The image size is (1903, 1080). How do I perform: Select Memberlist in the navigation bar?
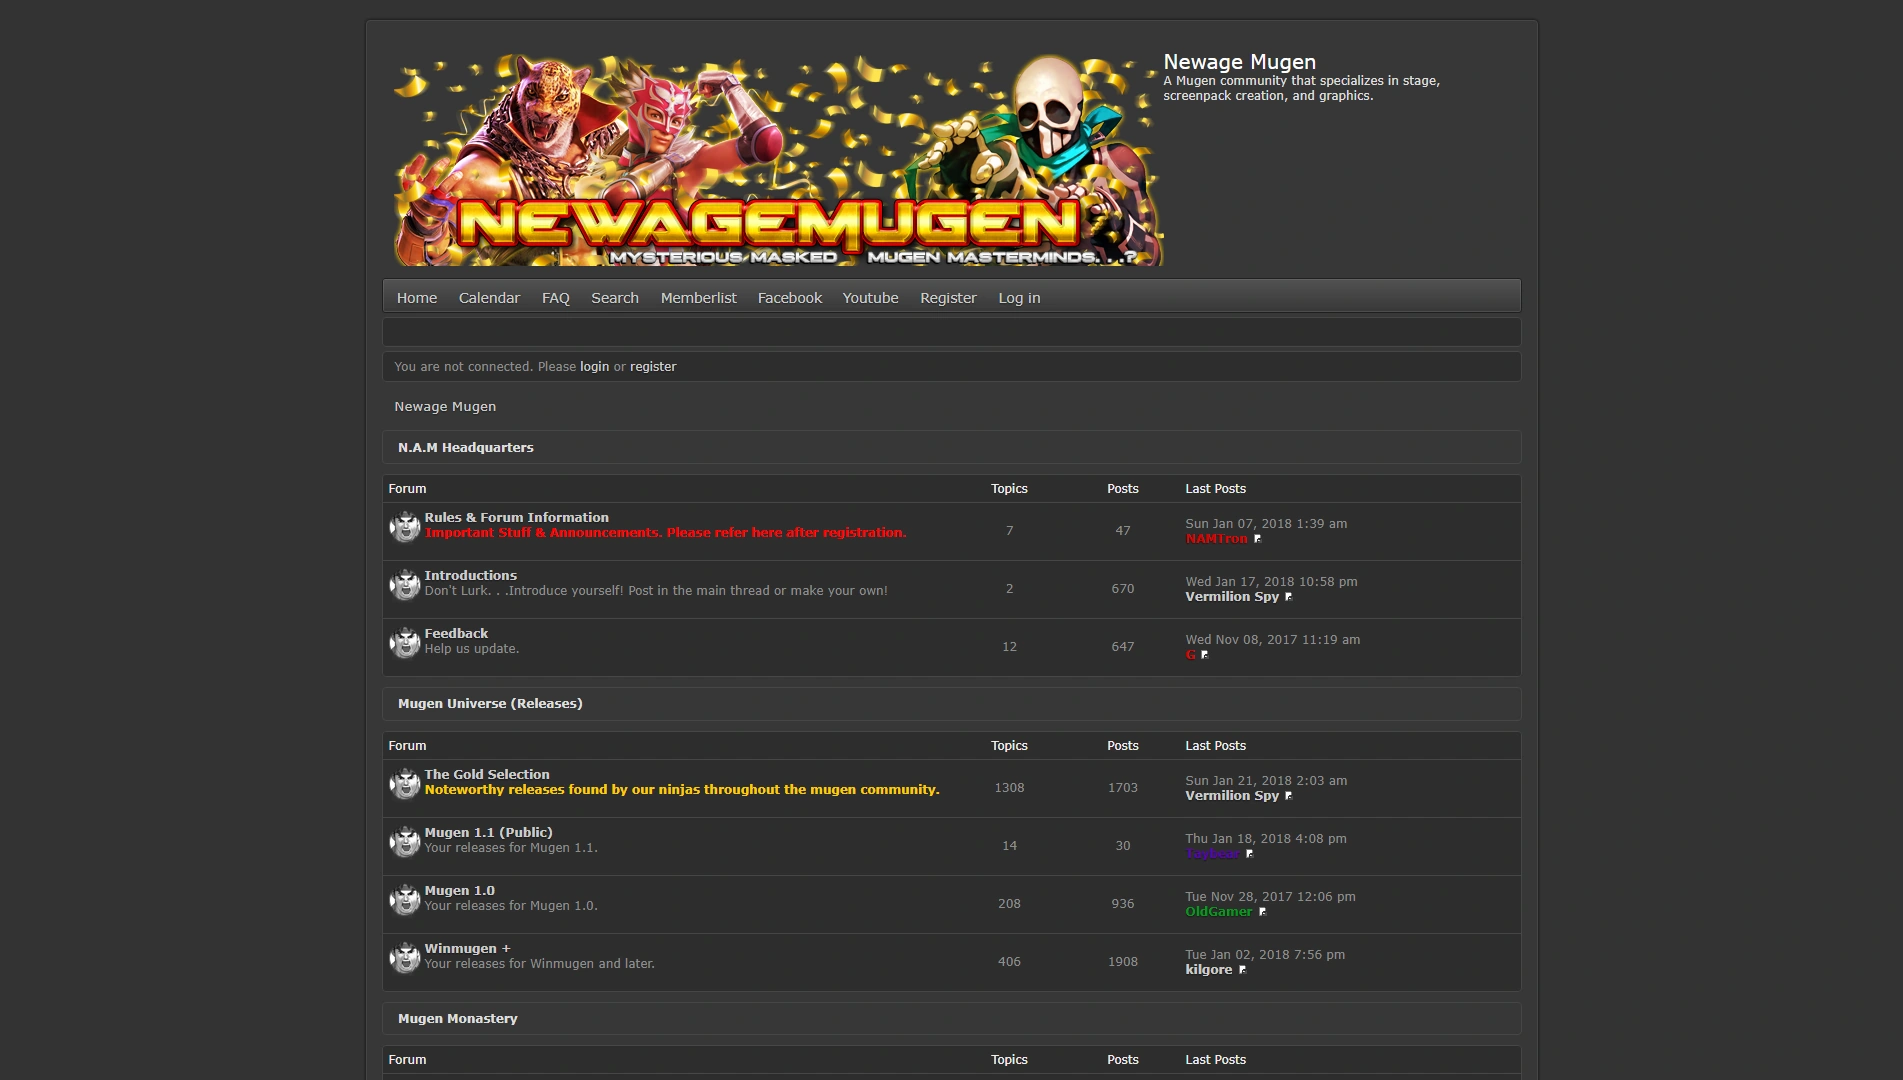click(x=698, y=297)
